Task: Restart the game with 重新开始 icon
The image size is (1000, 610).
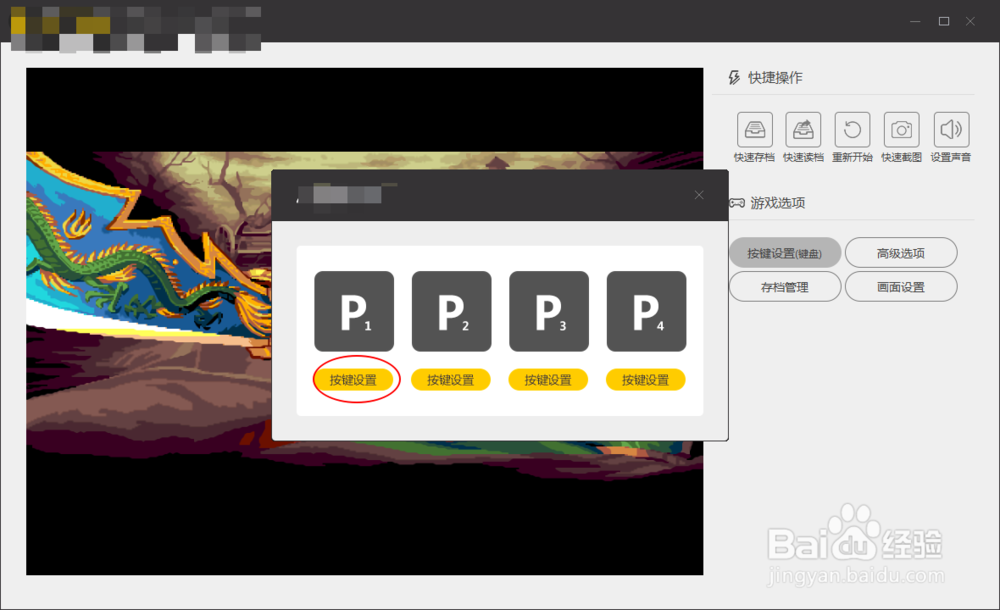Action: click(x=852, y=130)
